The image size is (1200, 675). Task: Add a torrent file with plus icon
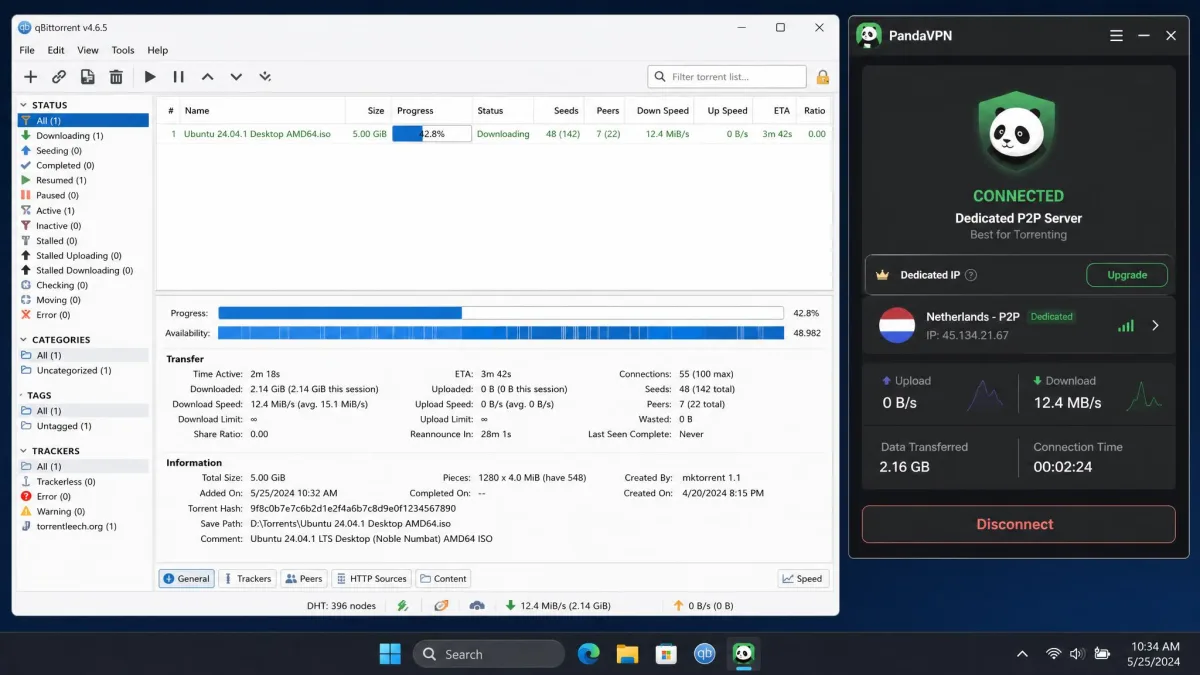coord(30,77)
